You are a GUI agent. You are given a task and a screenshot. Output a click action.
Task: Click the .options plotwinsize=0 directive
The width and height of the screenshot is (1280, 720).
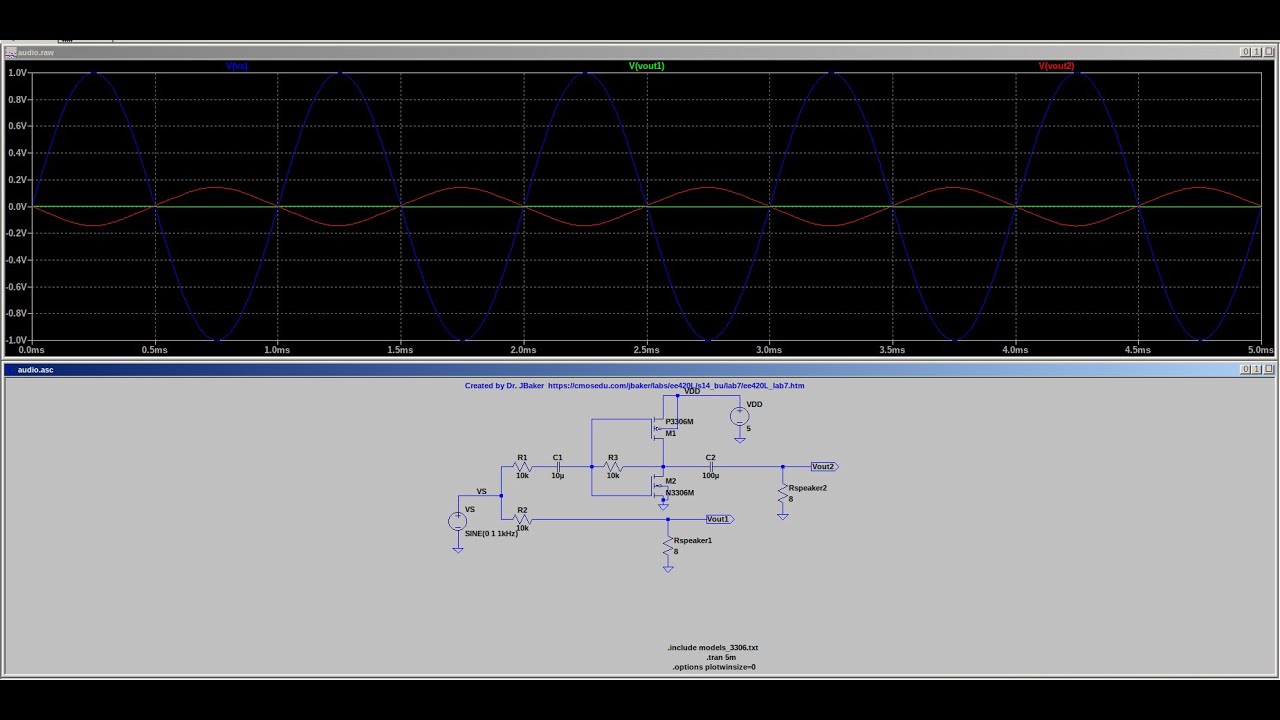714,667
